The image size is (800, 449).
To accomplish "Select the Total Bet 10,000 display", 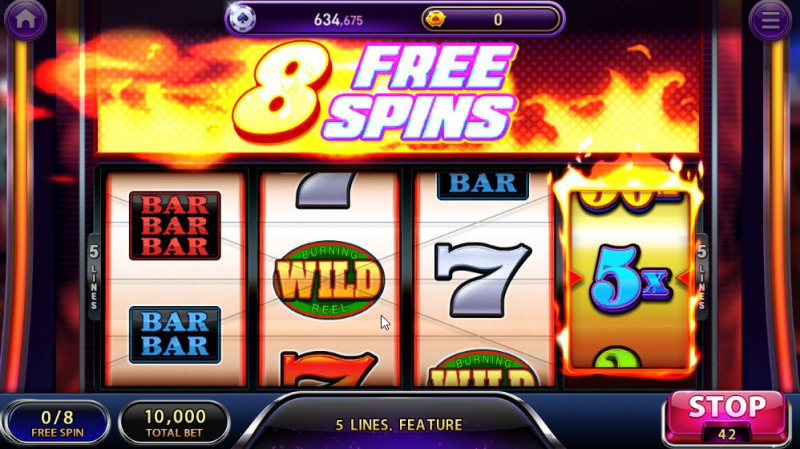I will pos(174,423).
